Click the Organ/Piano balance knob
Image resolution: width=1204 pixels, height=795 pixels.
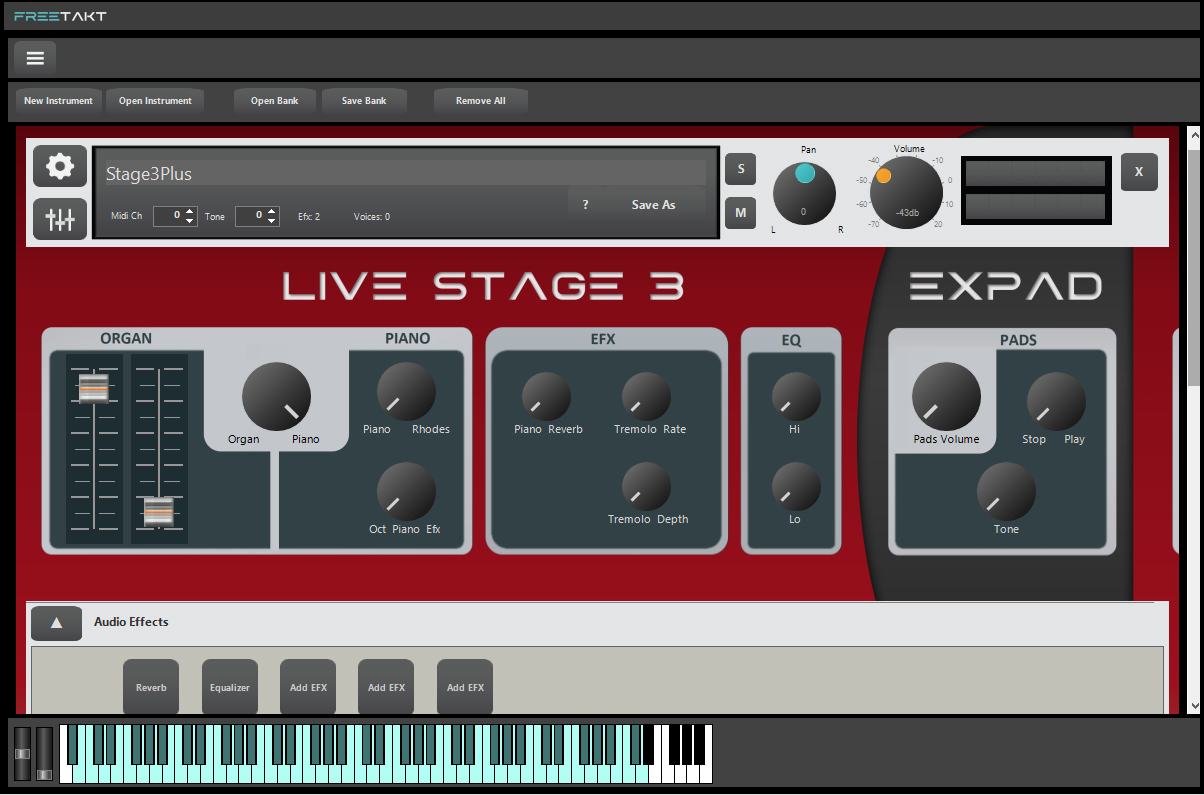point(276,396)
